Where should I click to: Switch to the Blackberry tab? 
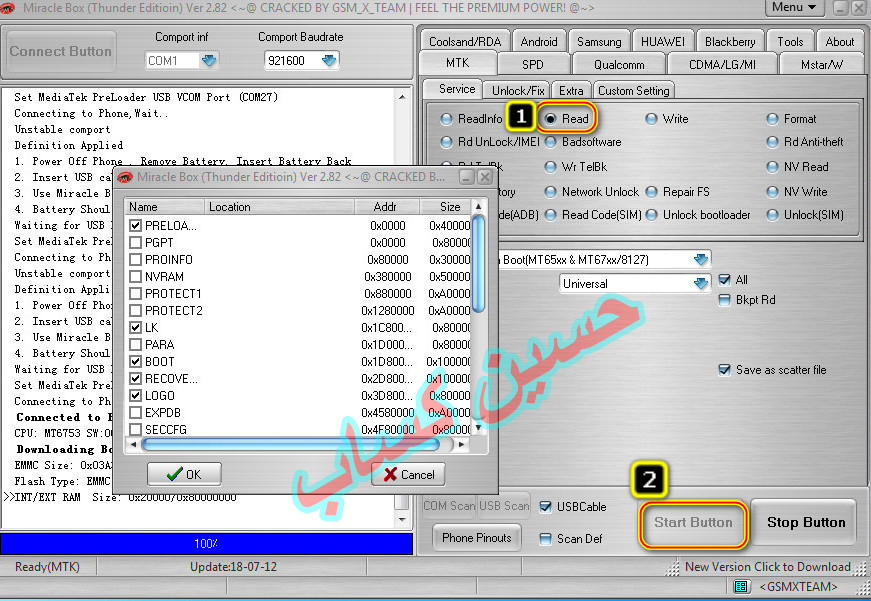point(730,42)
